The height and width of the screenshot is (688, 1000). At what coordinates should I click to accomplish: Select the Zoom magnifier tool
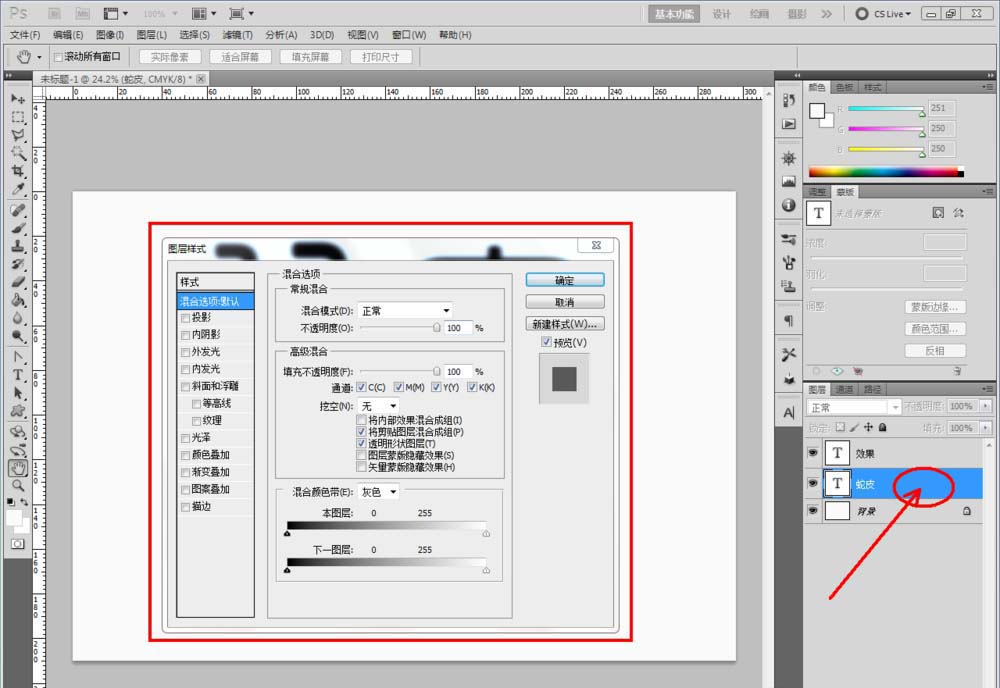[18, 485]
